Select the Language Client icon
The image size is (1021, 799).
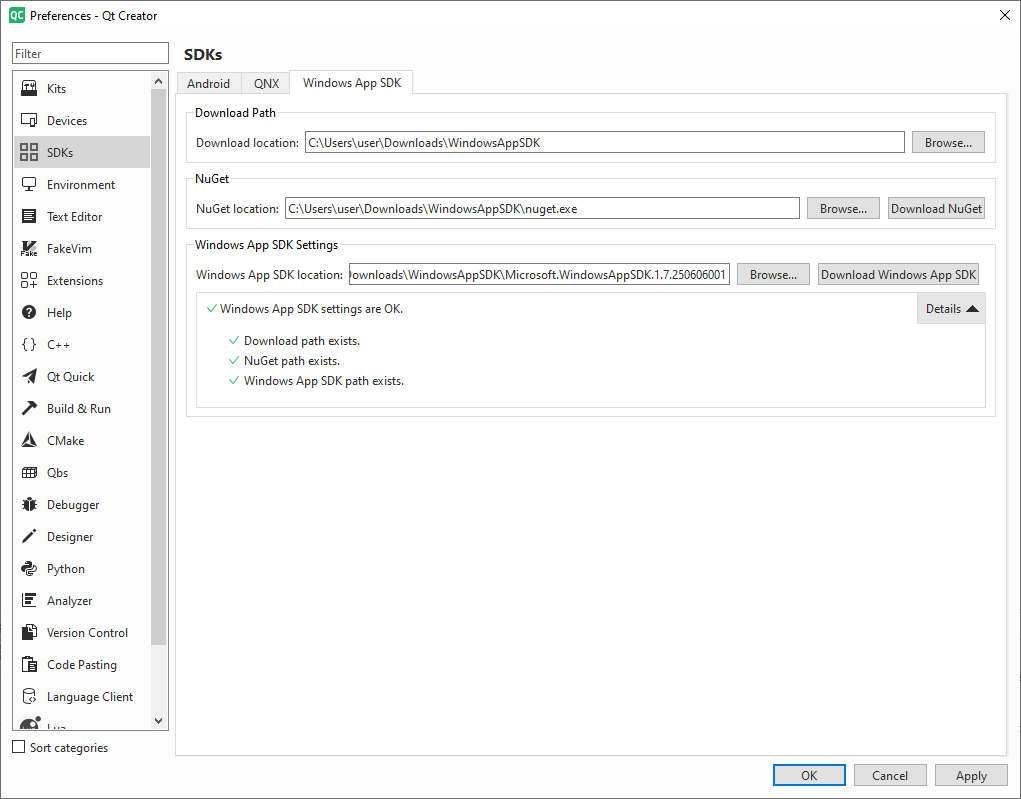click(29, 696)
